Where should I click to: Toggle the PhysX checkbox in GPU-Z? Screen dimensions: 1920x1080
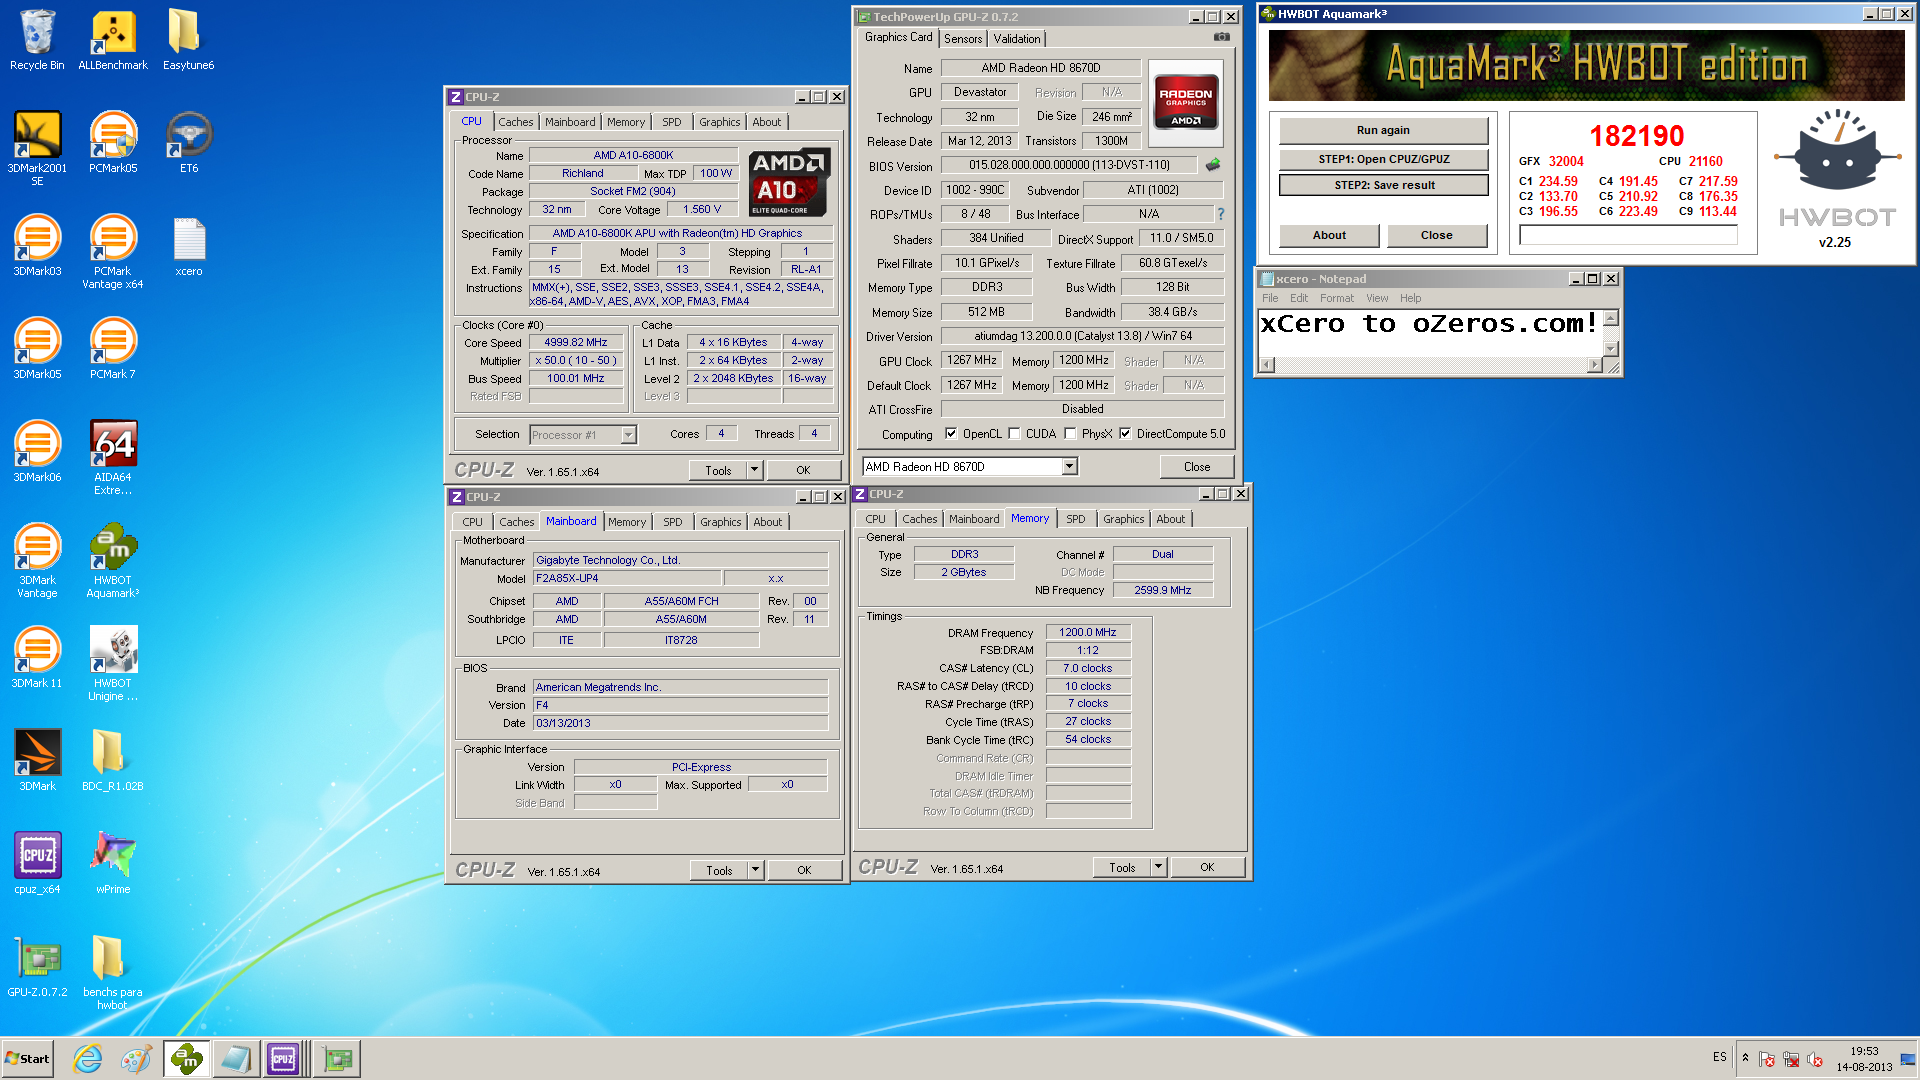(1071, 434)
